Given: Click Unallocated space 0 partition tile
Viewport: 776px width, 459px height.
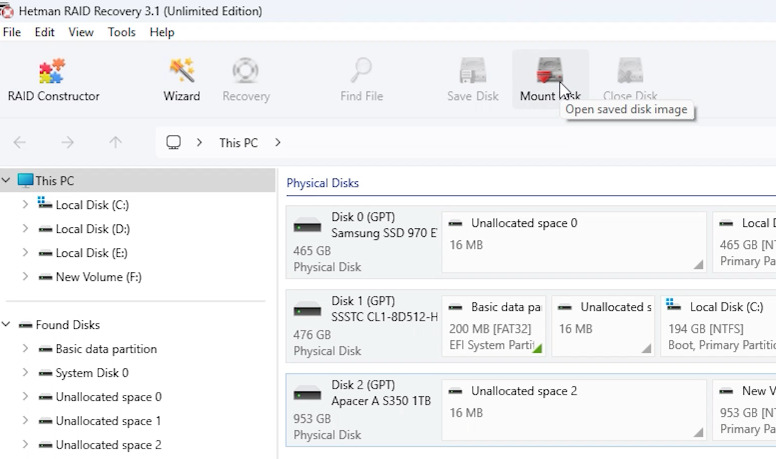Looking at the screenshot, I should (574, 242).
